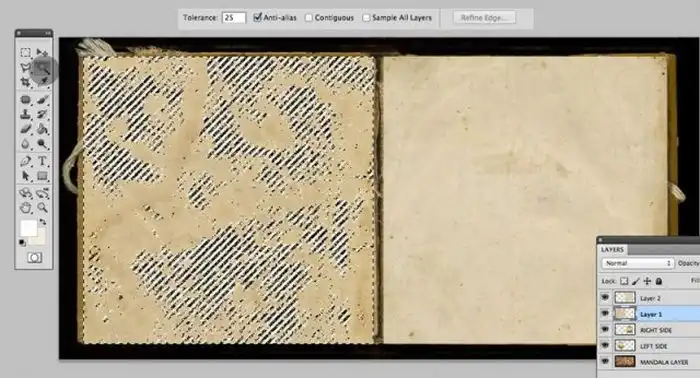Select the Clone Stamp tool

(x=25, y=114)
